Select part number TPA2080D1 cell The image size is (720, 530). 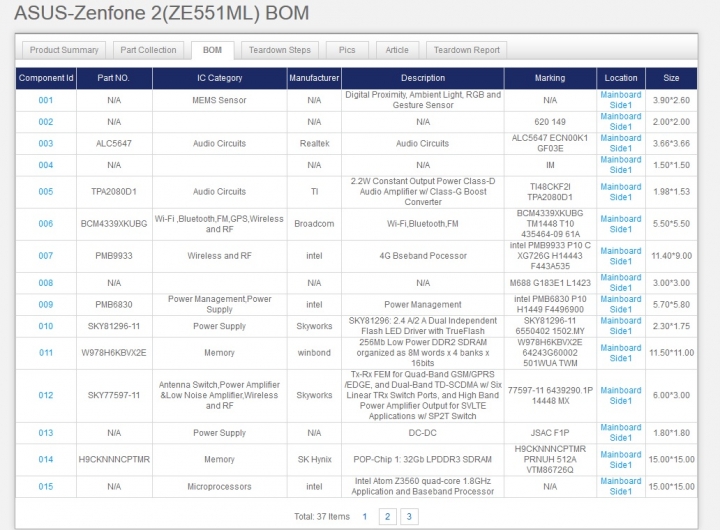tap(114, 192)
